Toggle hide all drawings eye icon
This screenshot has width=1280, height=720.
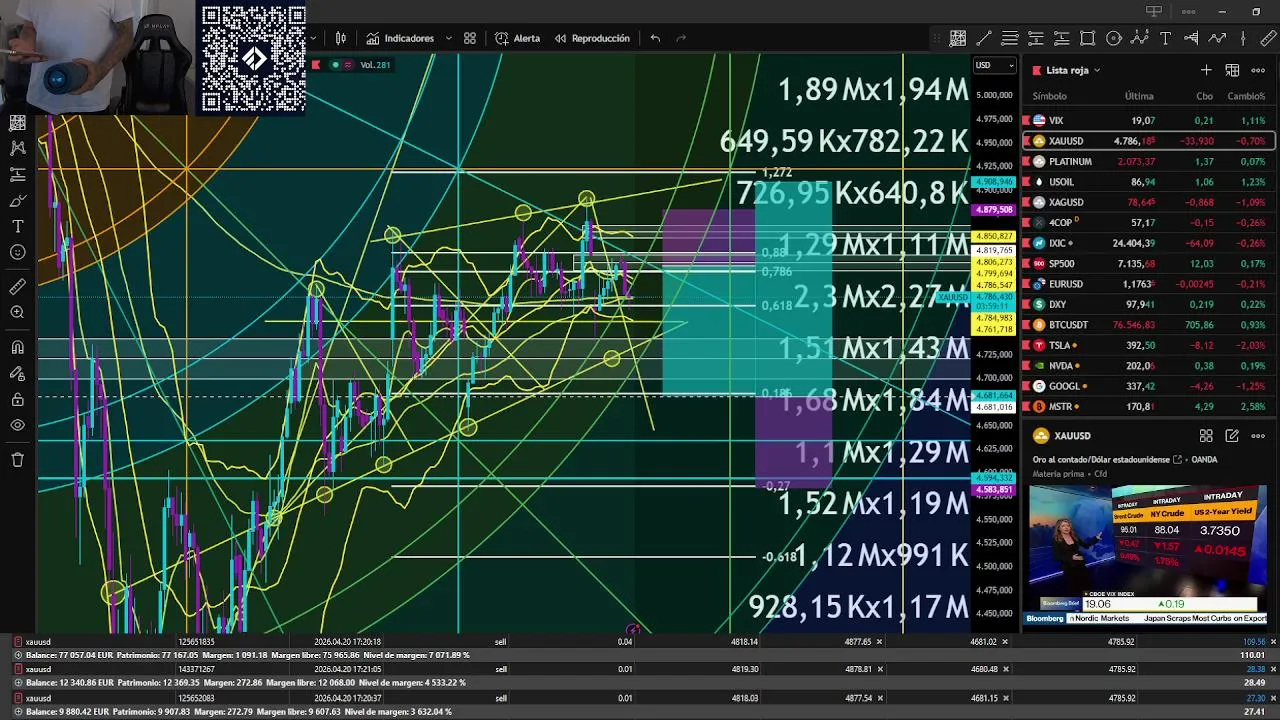click(x=17, y=425)
